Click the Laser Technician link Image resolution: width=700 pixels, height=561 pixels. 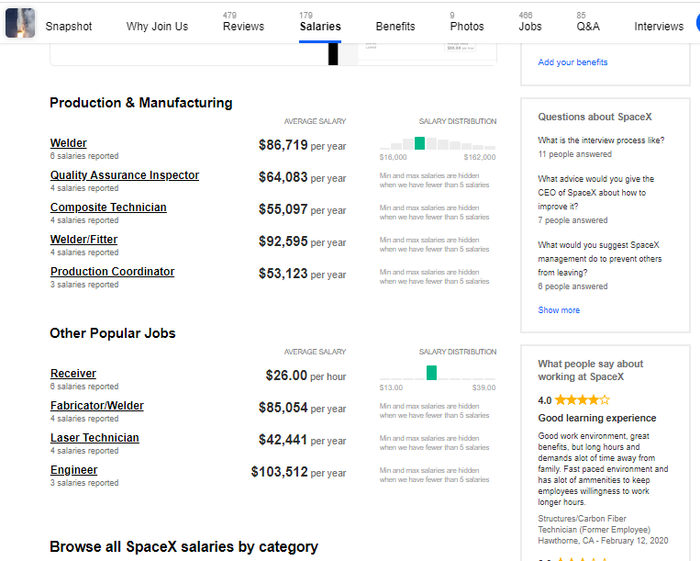click(94, 438)
